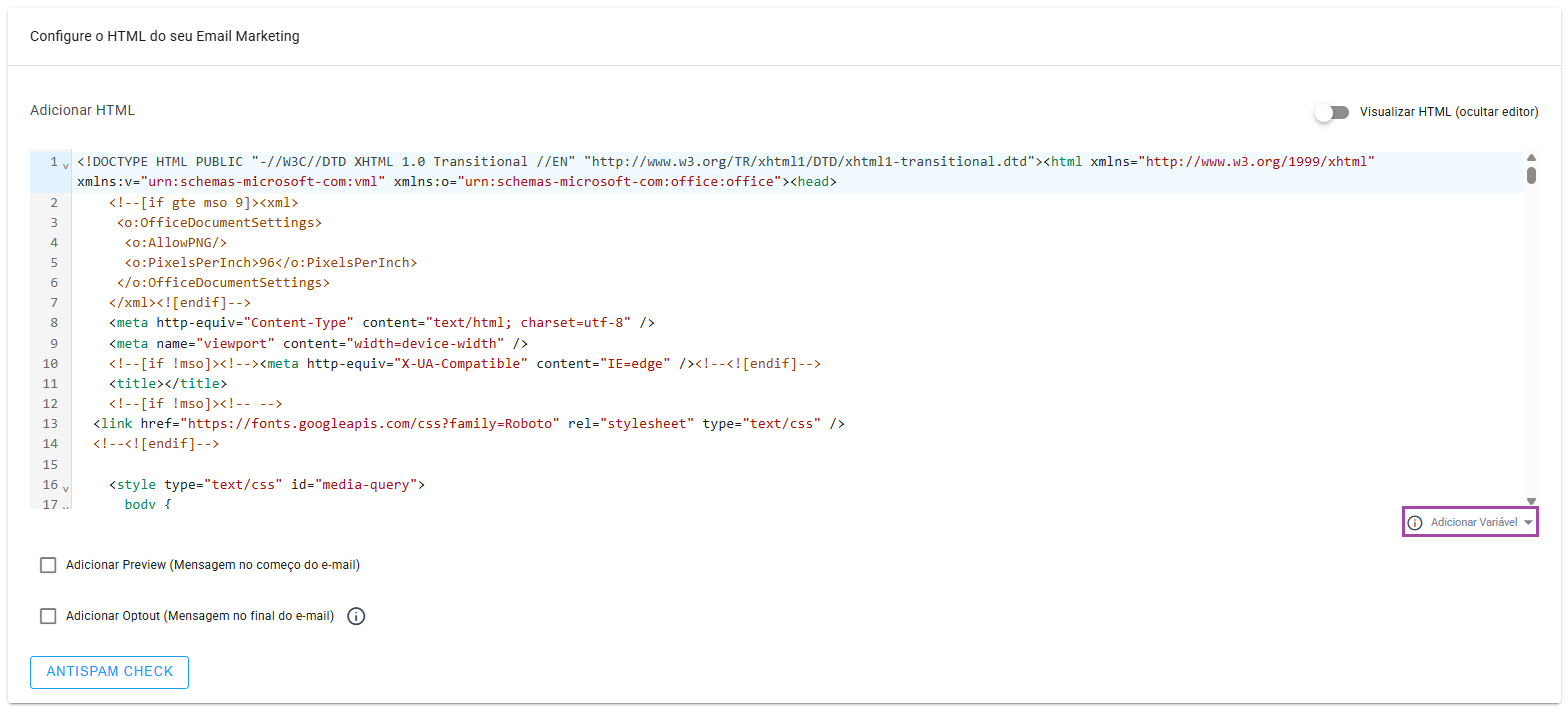Image resolution: width=1566 pixels, height=708 pixels.
Task: Collapse the code fold arrow on line 1
Action: point(66,164)
